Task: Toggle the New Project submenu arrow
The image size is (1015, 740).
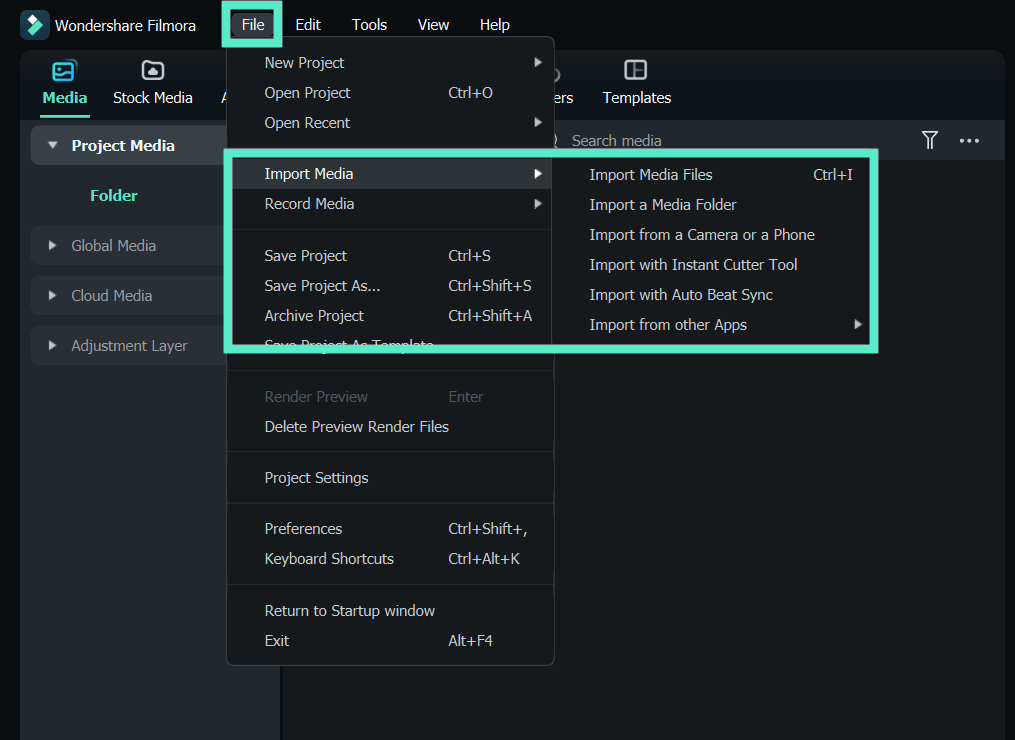Action: pos(538,61)
